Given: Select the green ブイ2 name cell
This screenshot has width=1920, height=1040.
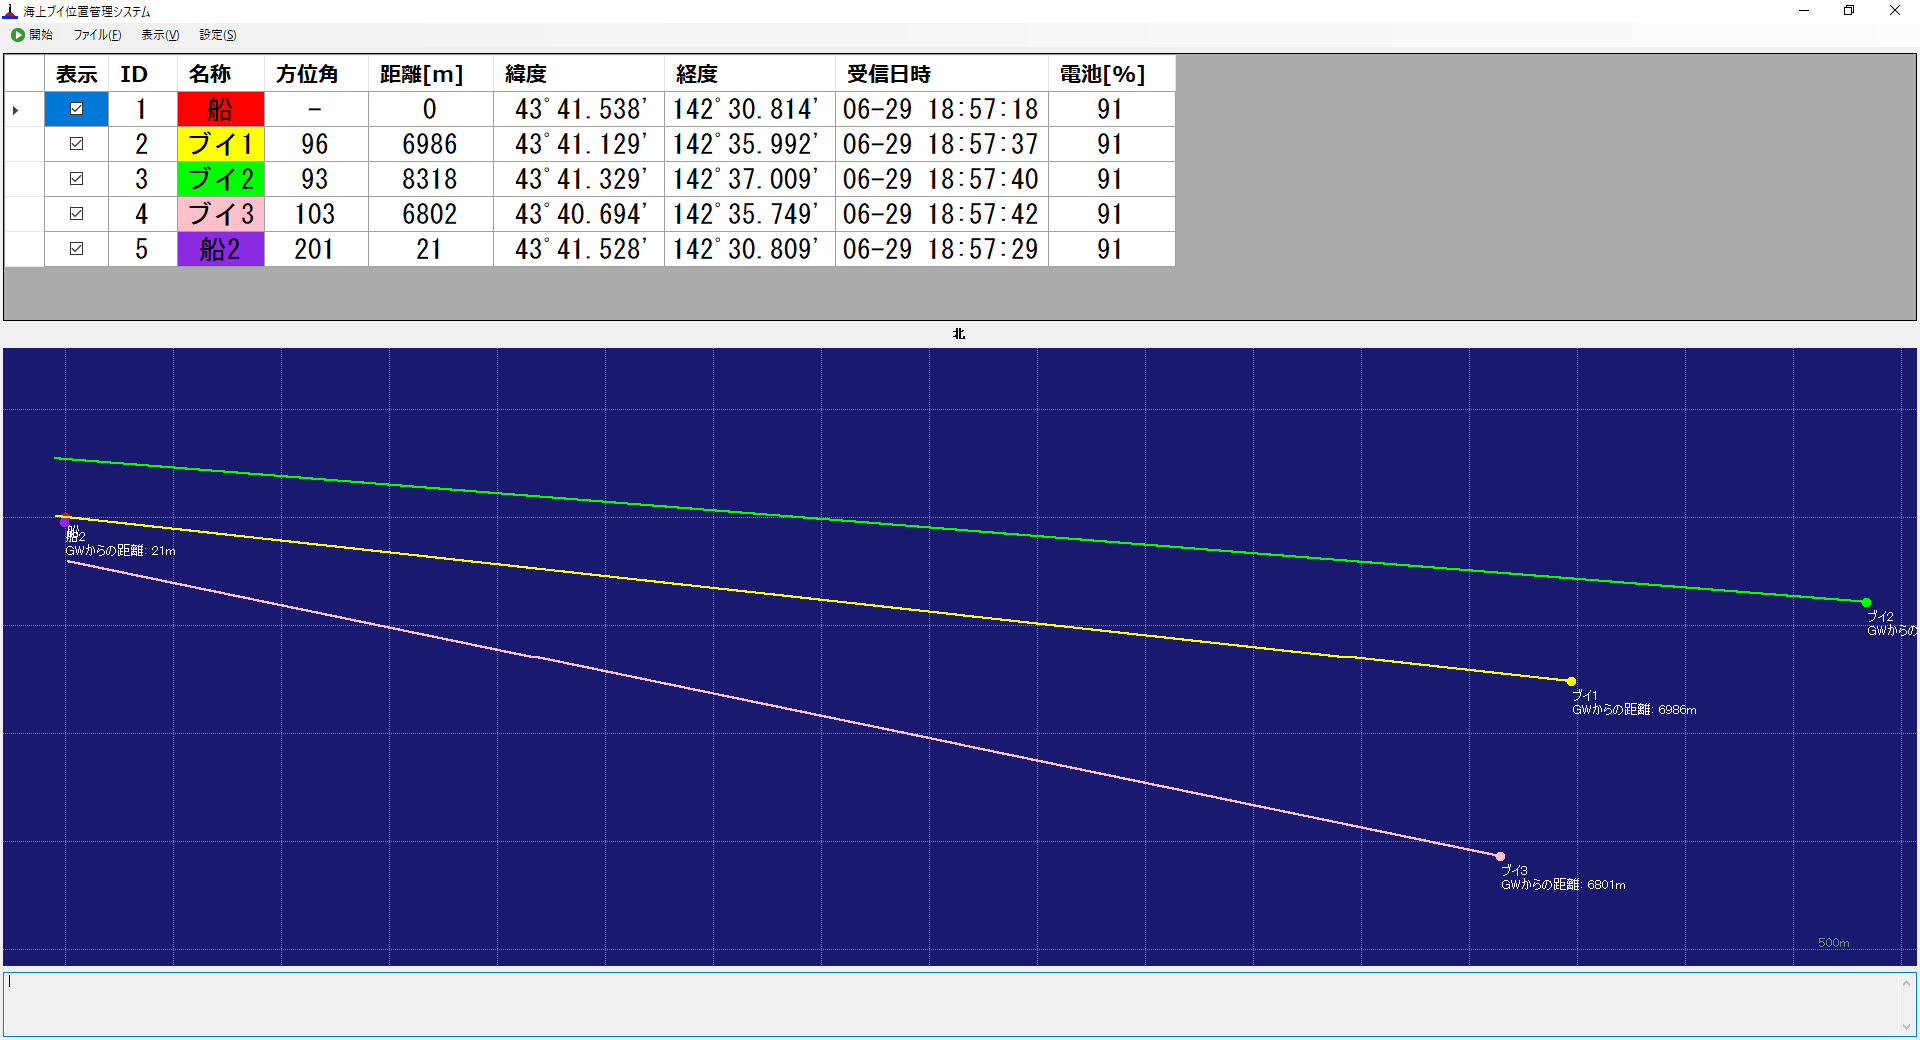Looking at the screenshot, I should [221, 179].
